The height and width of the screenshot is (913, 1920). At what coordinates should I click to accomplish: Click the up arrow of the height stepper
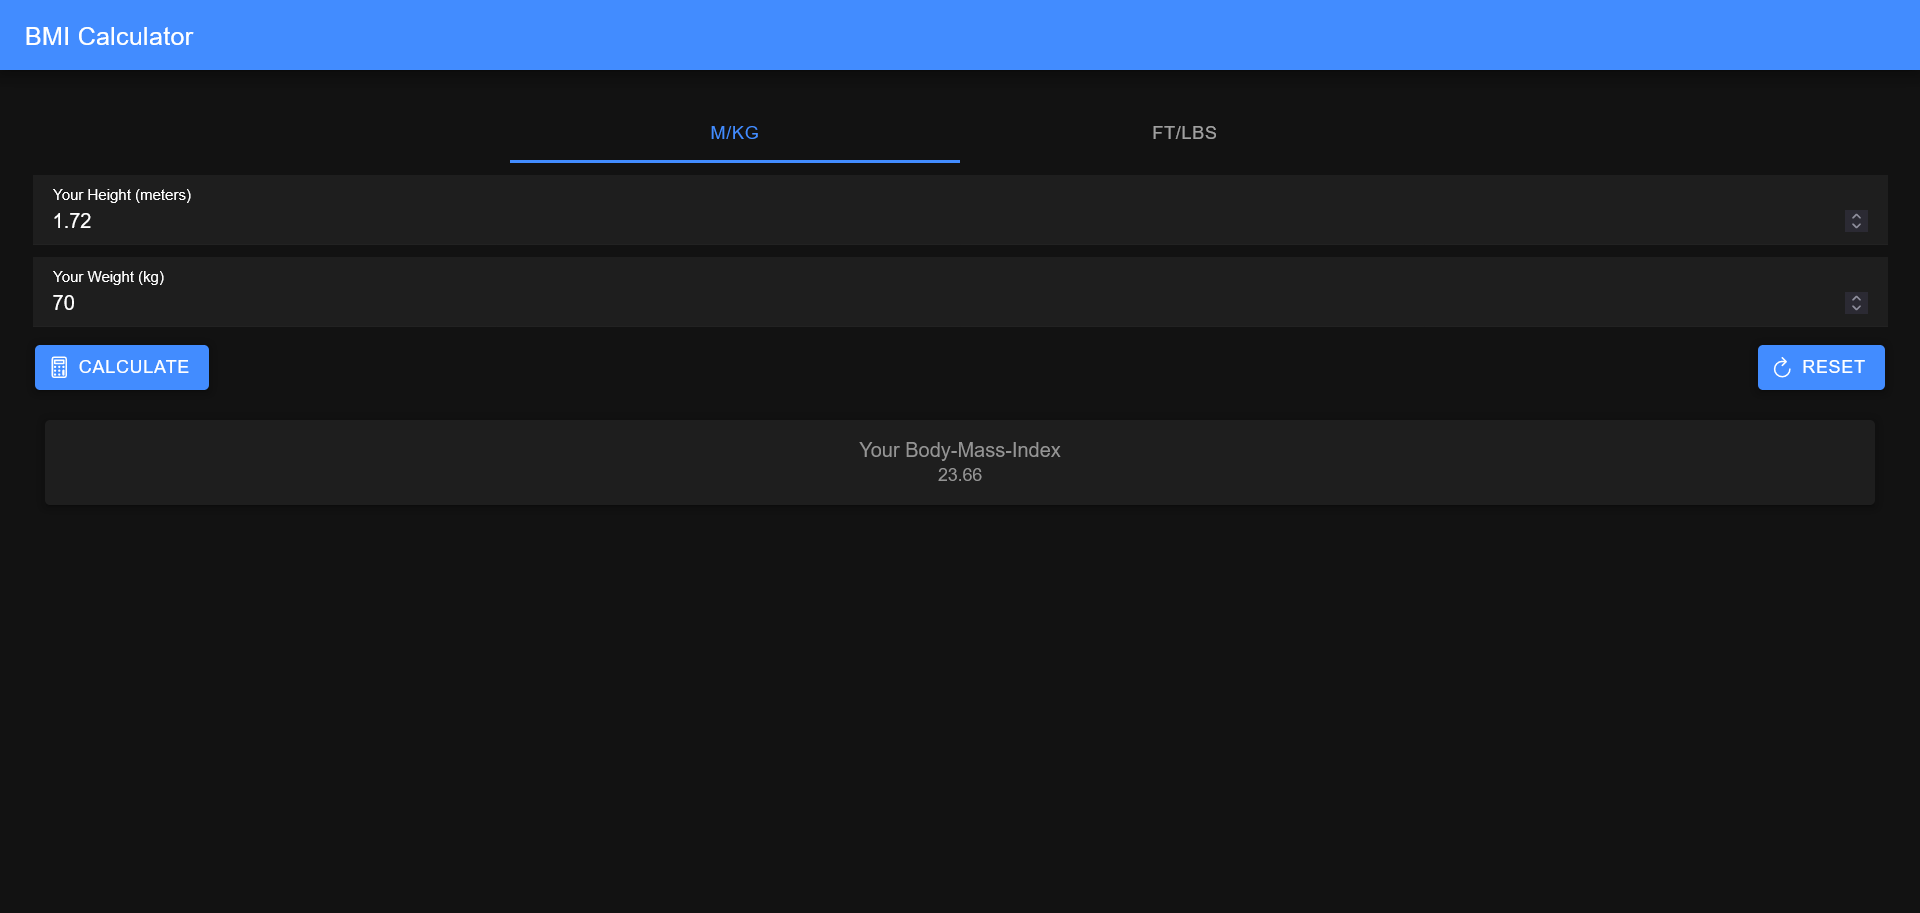pos(1857,215)
